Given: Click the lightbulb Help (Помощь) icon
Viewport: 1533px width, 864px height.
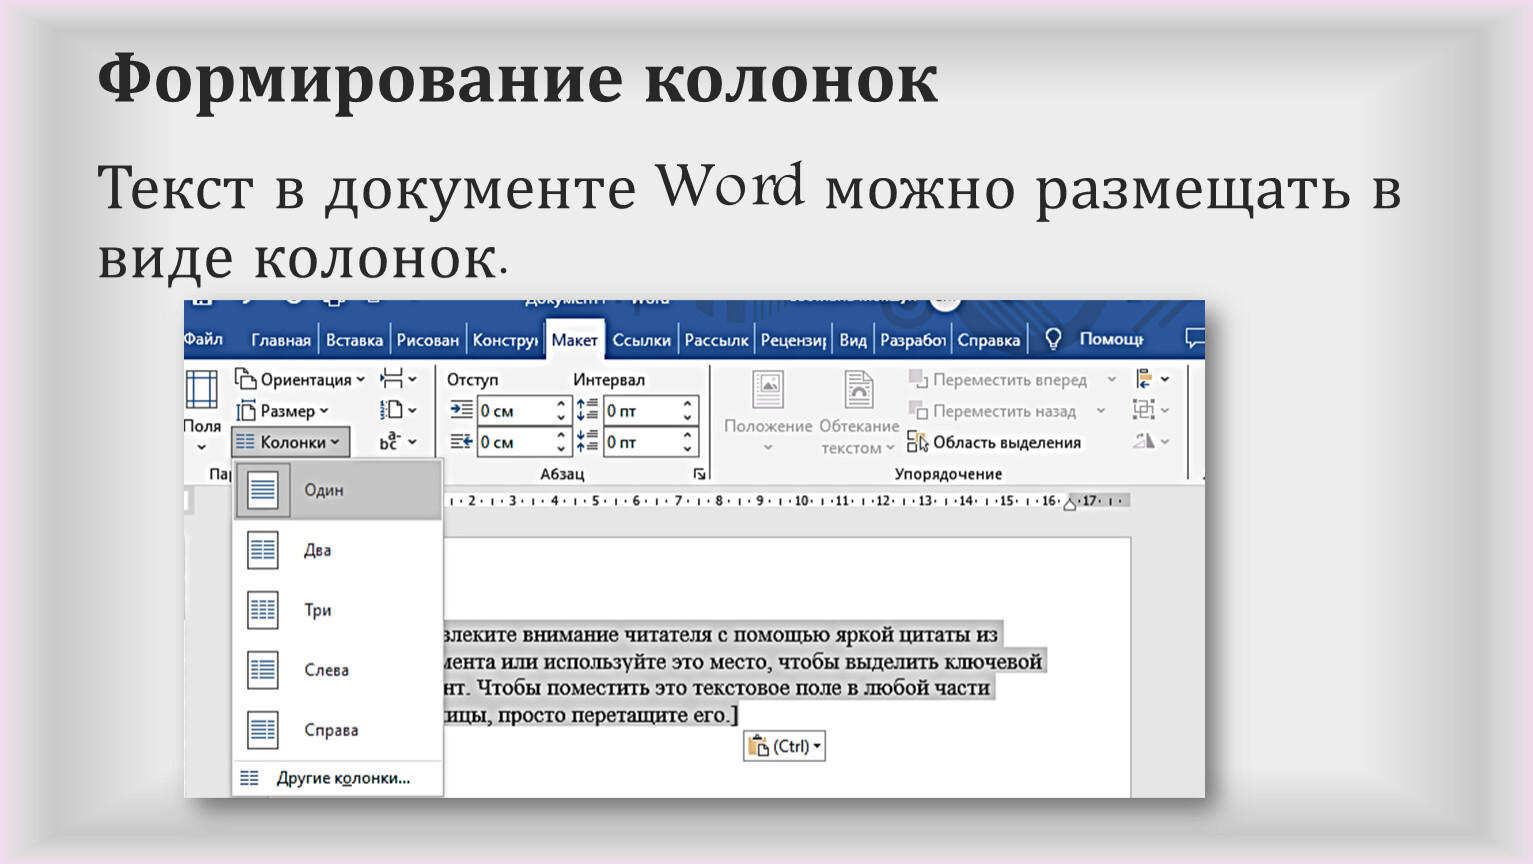Looking at the screenshot, I should (1053, 340).
